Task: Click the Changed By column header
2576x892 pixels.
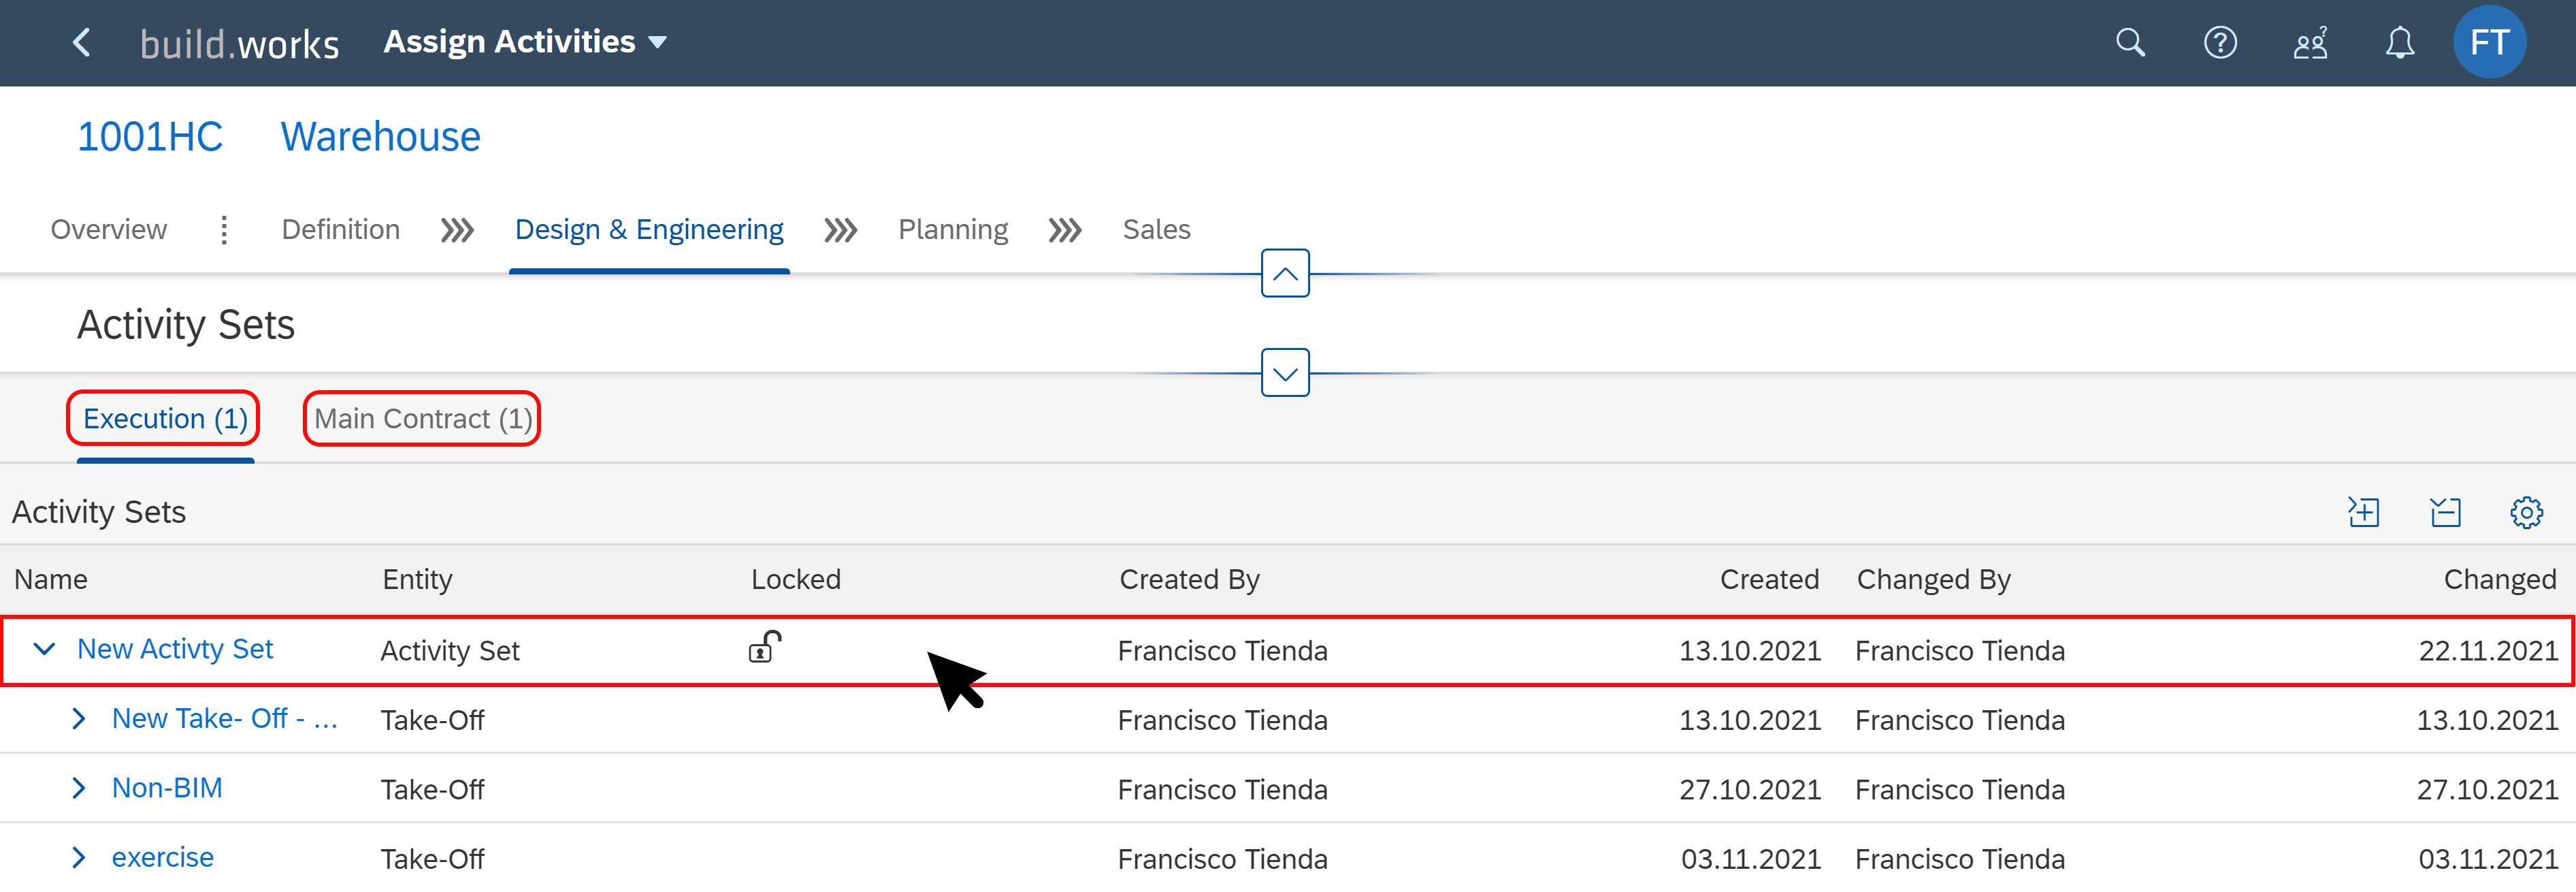Action: click(1933, 580)
